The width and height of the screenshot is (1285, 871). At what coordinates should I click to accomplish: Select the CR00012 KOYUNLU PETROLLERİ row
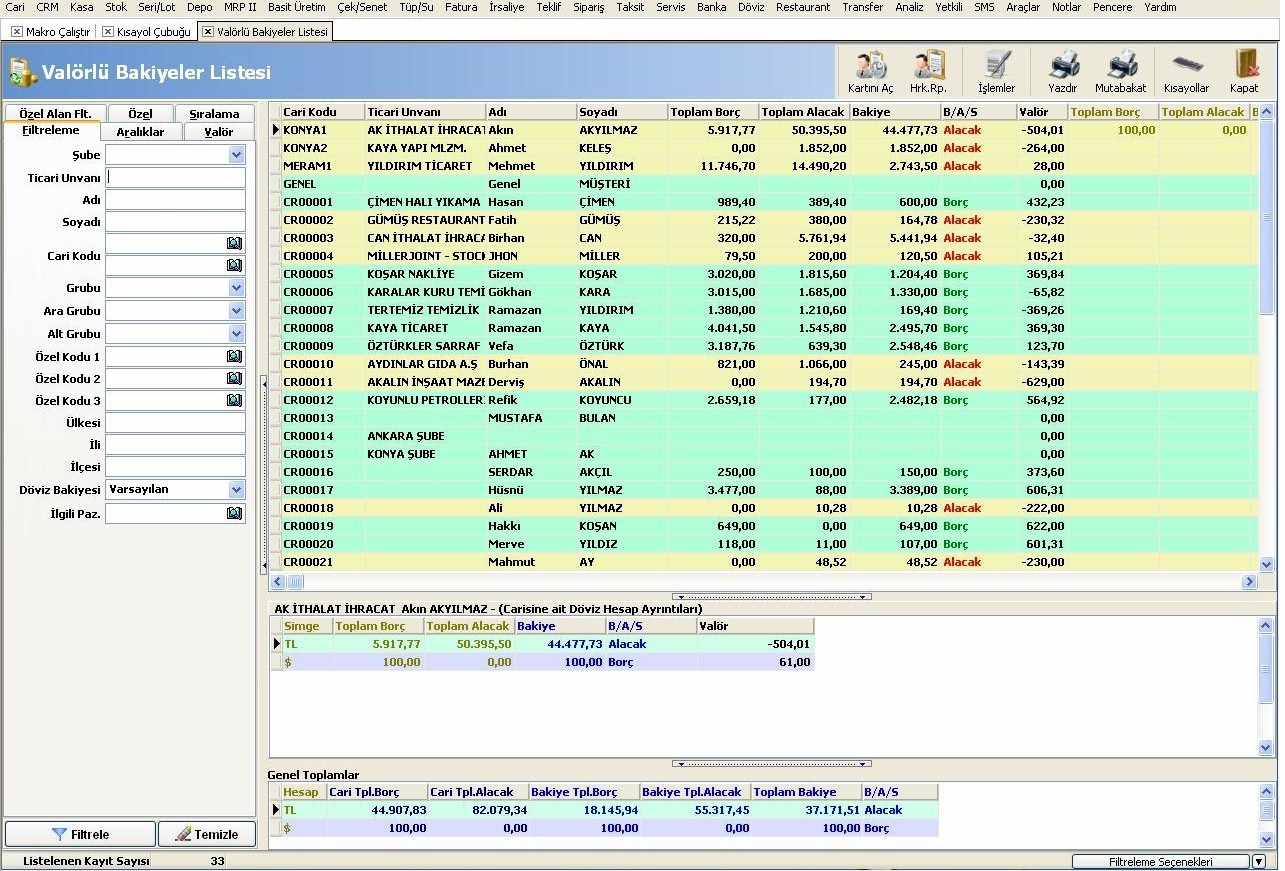click(x=763, y=400)
